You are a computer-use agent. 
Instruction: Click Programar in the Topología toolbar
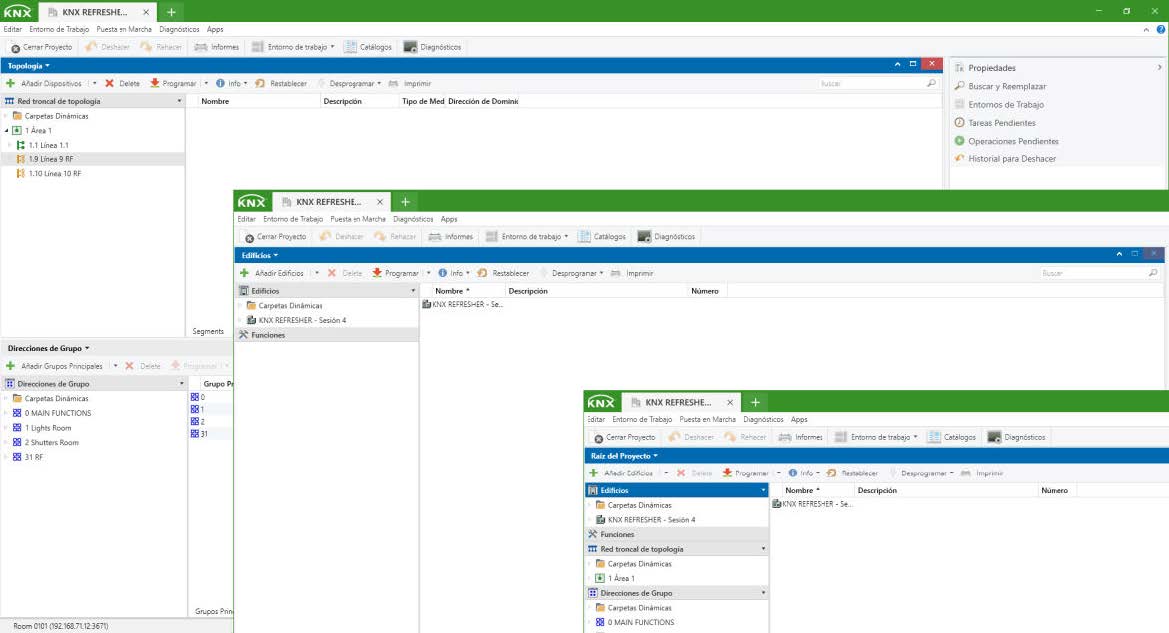[x=174, y=84]
